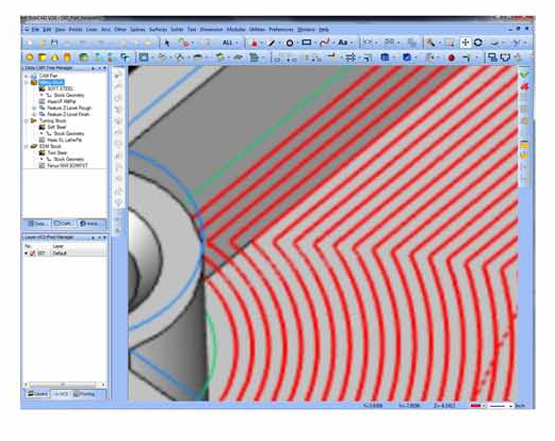Click the blue checkmark box toolbar icon
Viewport: 555px width, 441px height.
tap(407, 57)
